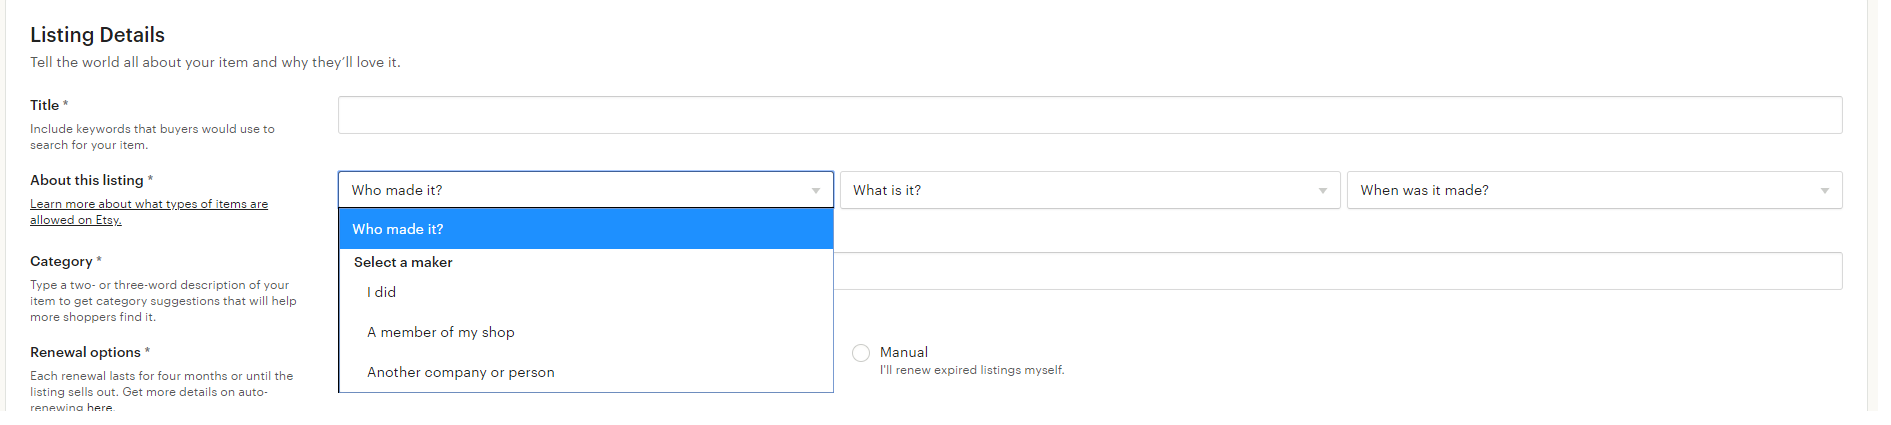Focus the Title text field

(x=1090, y=115)
